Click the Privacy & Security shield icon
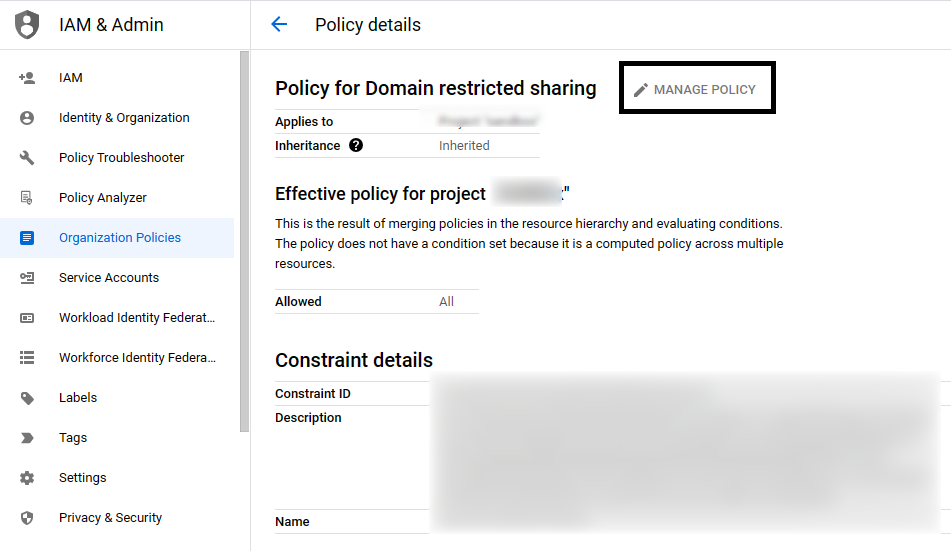Image resolution: width=951 pixels, height=551 pixels. click(x=27, y=518)
